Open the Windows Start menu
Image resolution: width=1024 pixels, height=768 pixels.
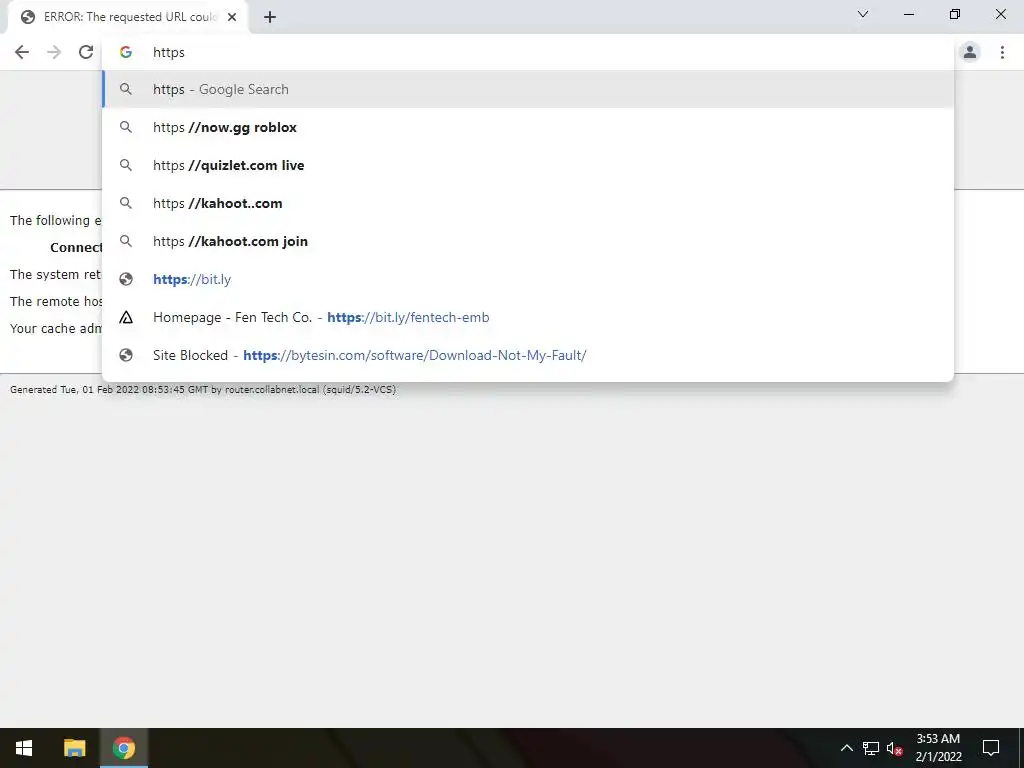[x=24, y=748]
